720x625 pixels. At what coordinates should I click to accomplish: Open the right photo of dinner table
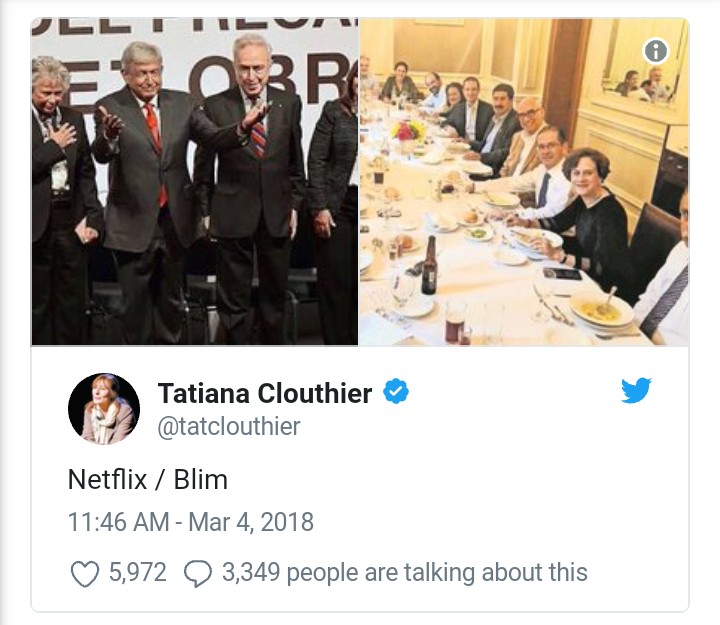tap(524, 181)
